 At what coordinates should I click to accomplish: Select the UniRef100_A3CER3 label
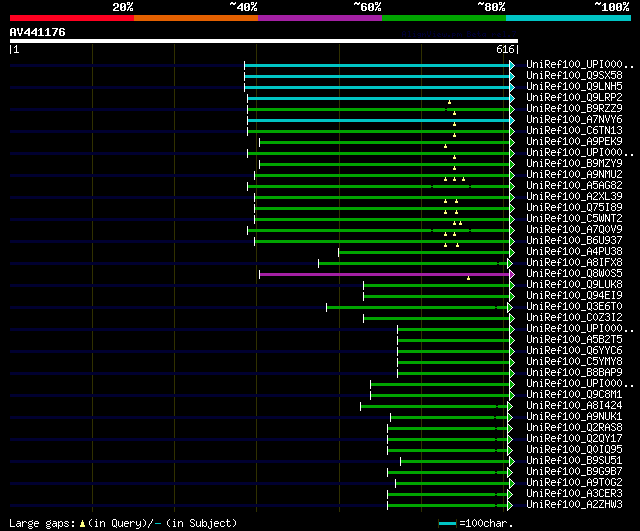(x=574, y=494)
